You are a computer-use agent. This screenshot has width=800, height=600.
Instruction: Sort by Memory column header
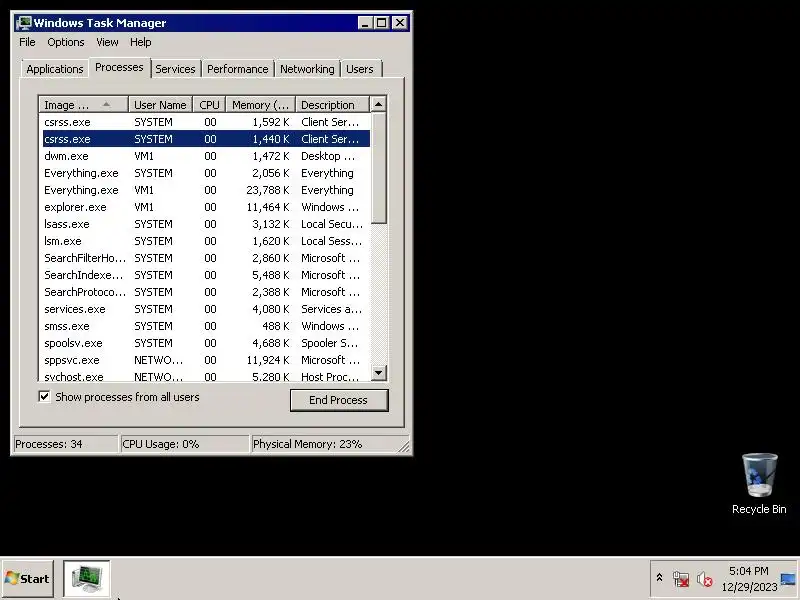[x=261, y=105]
